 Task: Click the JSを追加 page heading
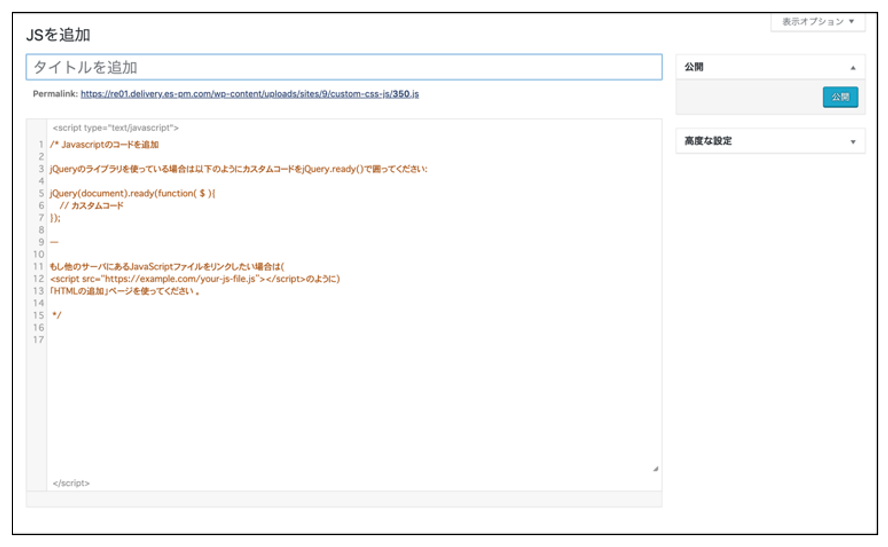coord(58,35)
